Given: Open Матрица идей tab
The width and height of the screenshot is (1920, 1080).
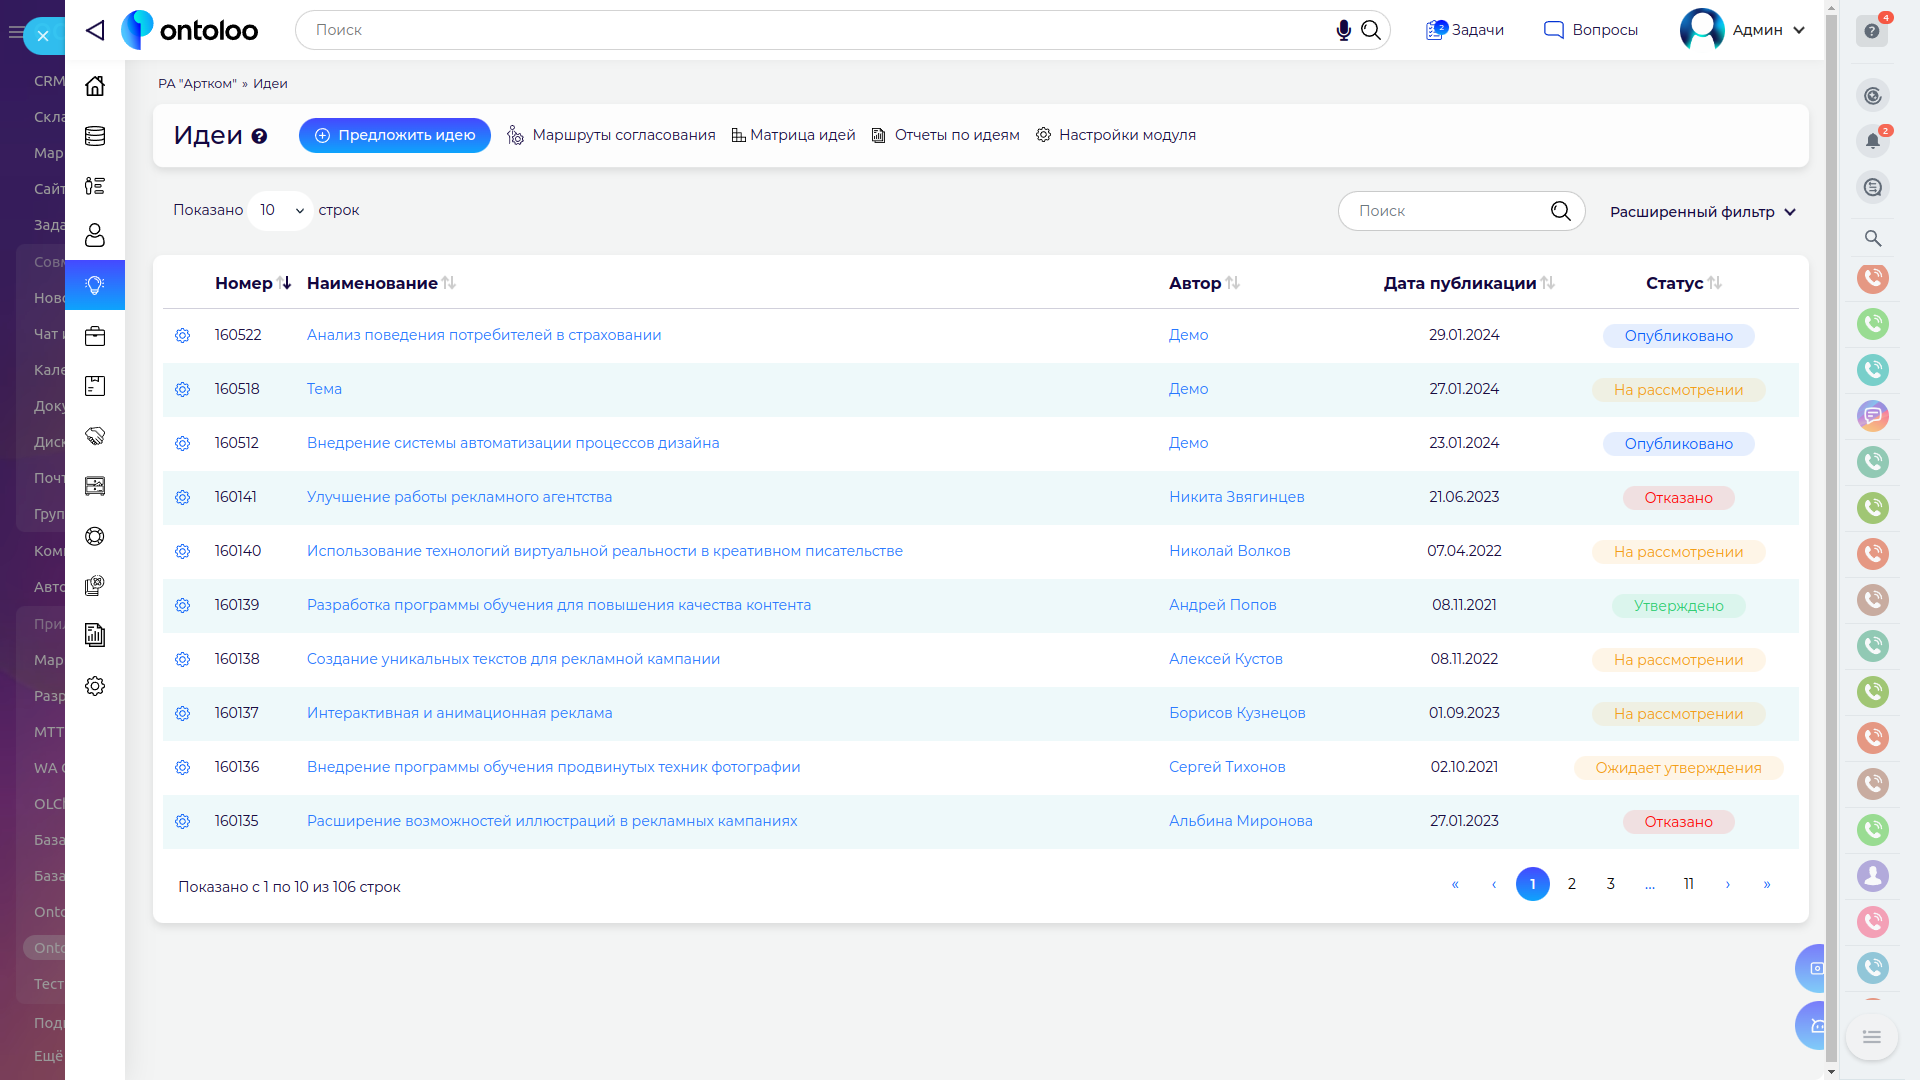Looking at the screenshot, I should 793,135.
